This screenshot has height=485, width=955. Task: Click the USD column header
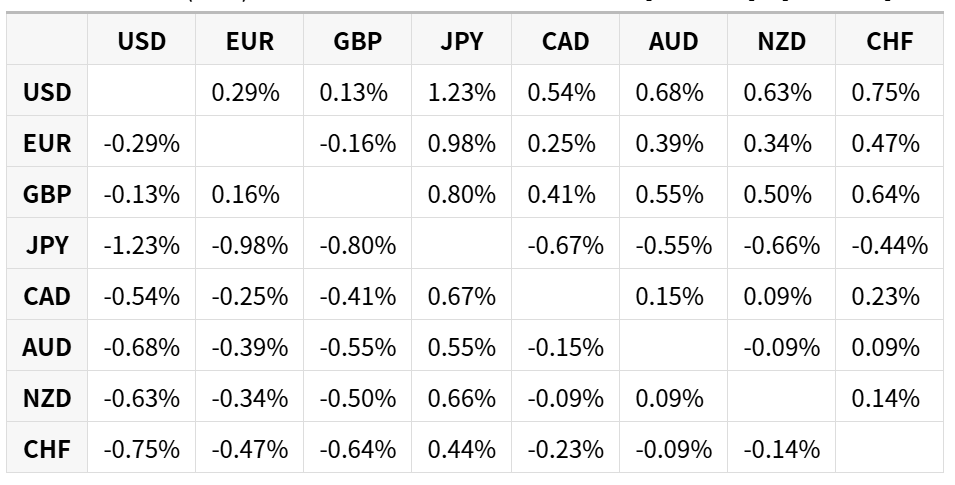click(141, 40)
